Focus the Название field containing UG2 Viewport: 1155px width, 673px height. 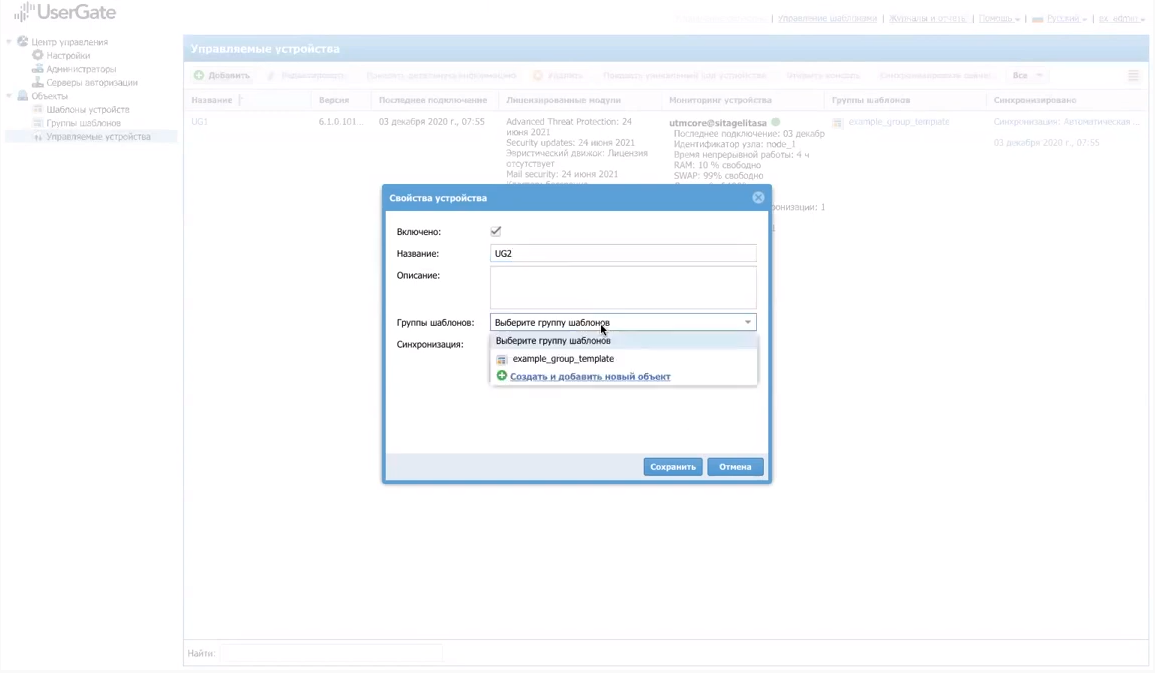point(623,253)
